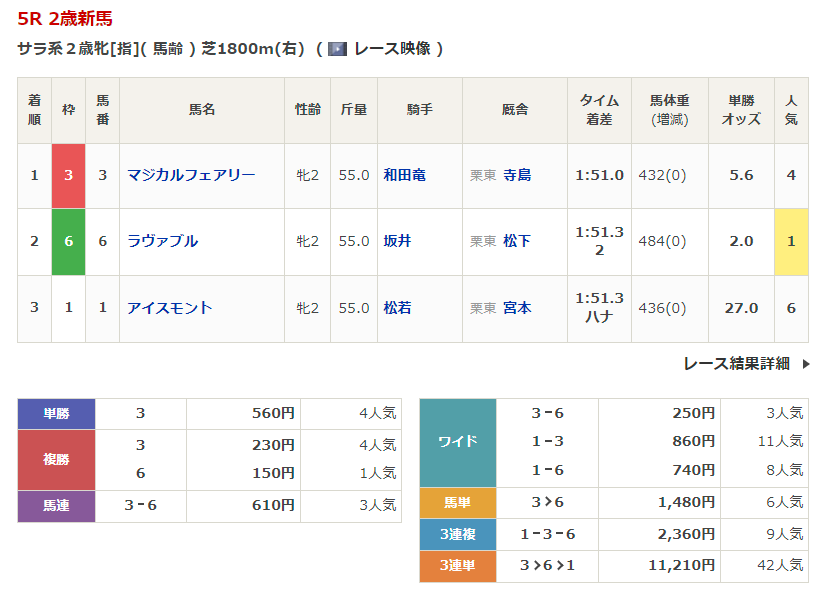Open jockey 松若 profile
Image resolution: width=827 pixels, height=593 pixels.
click(397, 308)
